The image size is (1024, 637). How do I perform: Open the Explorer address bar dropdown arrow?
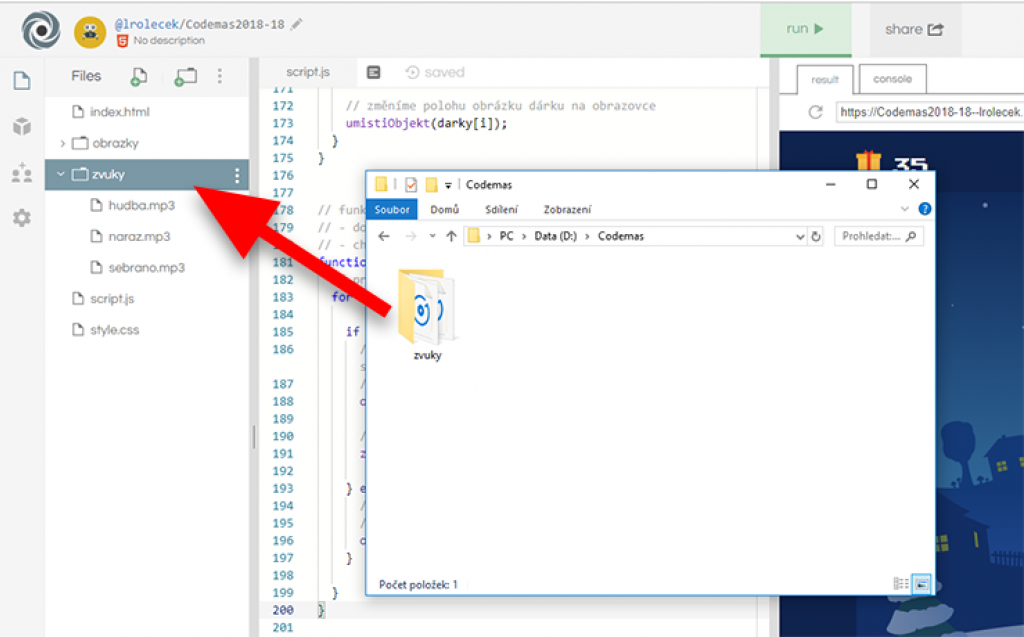800,237
